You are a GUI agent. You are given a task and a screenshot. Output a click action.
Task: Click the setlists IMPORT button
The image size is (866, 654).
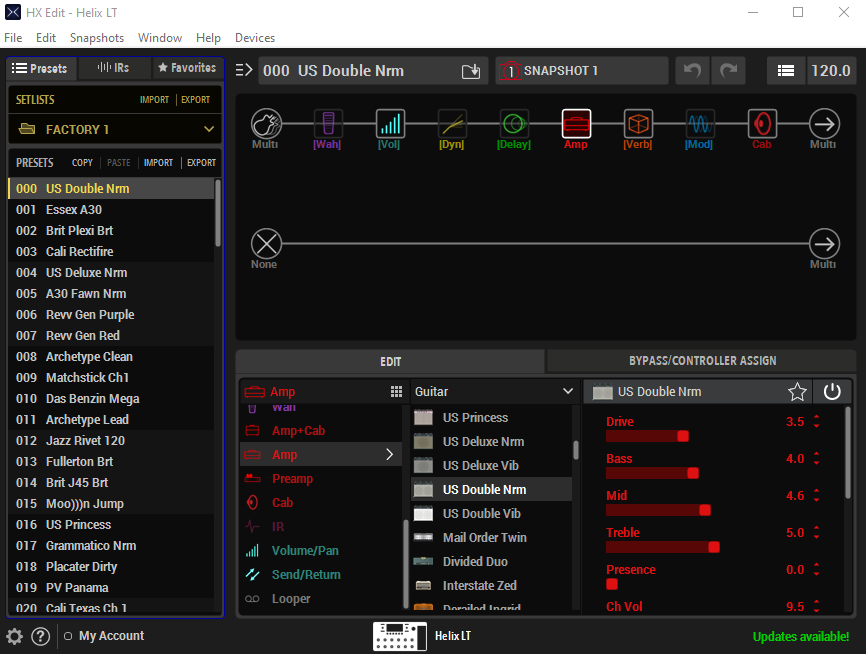point(154,99)
